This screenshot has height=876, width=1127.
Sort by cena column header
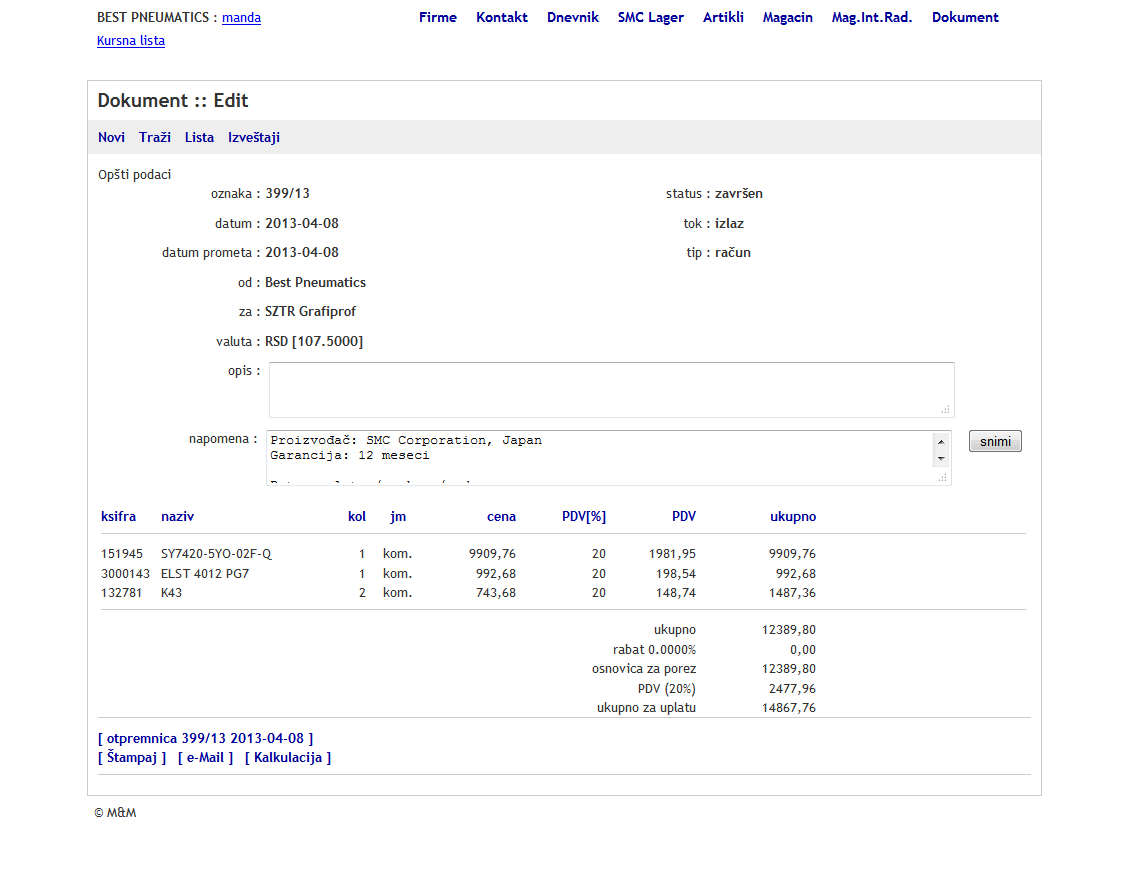(x=501, y=517)
